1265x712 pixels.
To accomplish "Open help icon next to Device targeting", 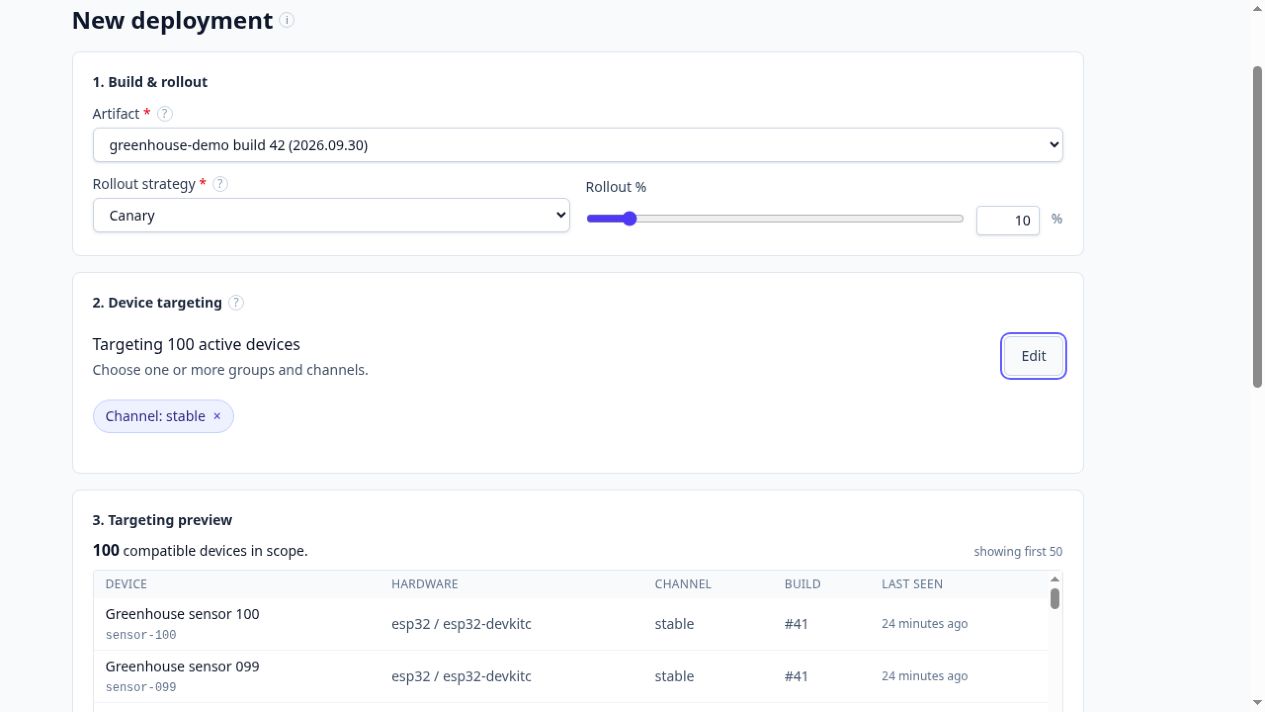I will (236, 302).
